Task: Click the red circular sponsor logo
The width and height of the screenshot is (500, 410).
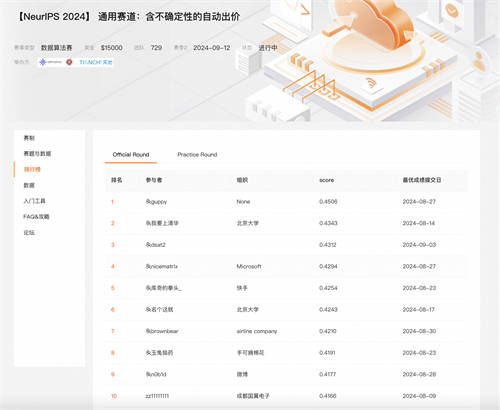Action: (x=69, y=62)
